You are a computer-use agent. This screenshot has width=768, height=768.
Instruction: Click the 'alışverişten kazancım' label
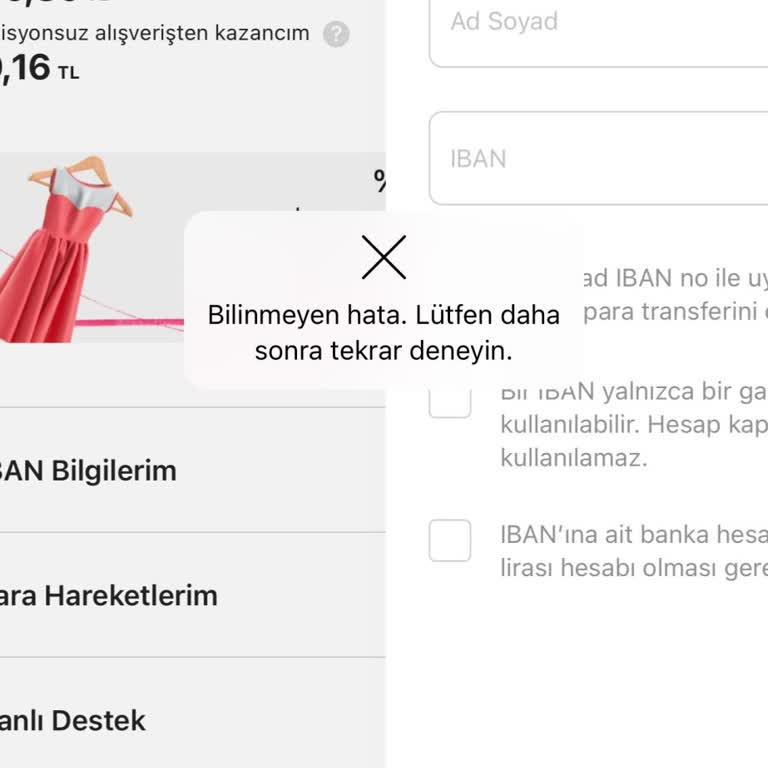pos(202,34)
